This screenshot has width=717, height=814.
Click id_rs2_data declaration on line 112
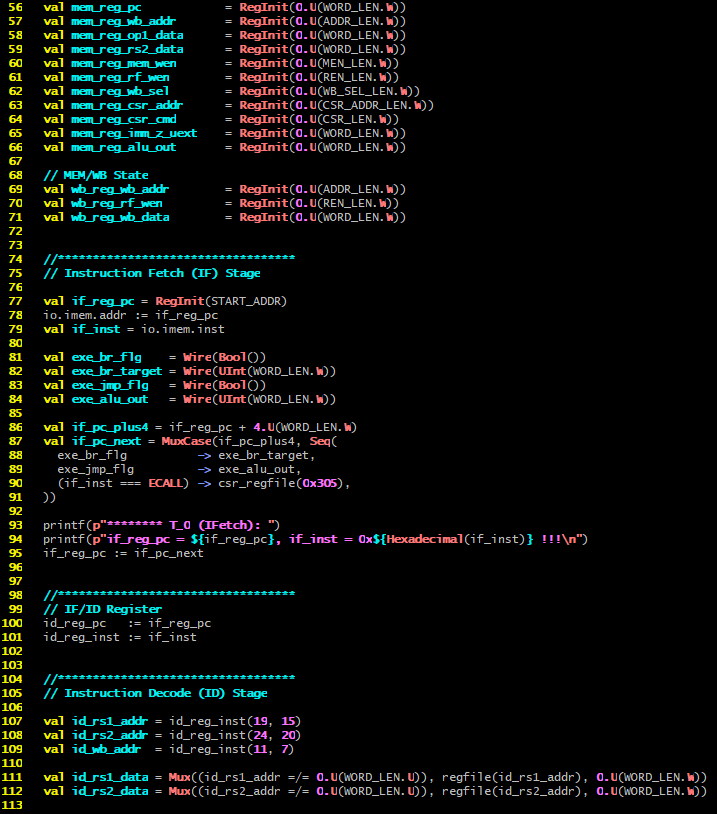(x=110, y=792)
